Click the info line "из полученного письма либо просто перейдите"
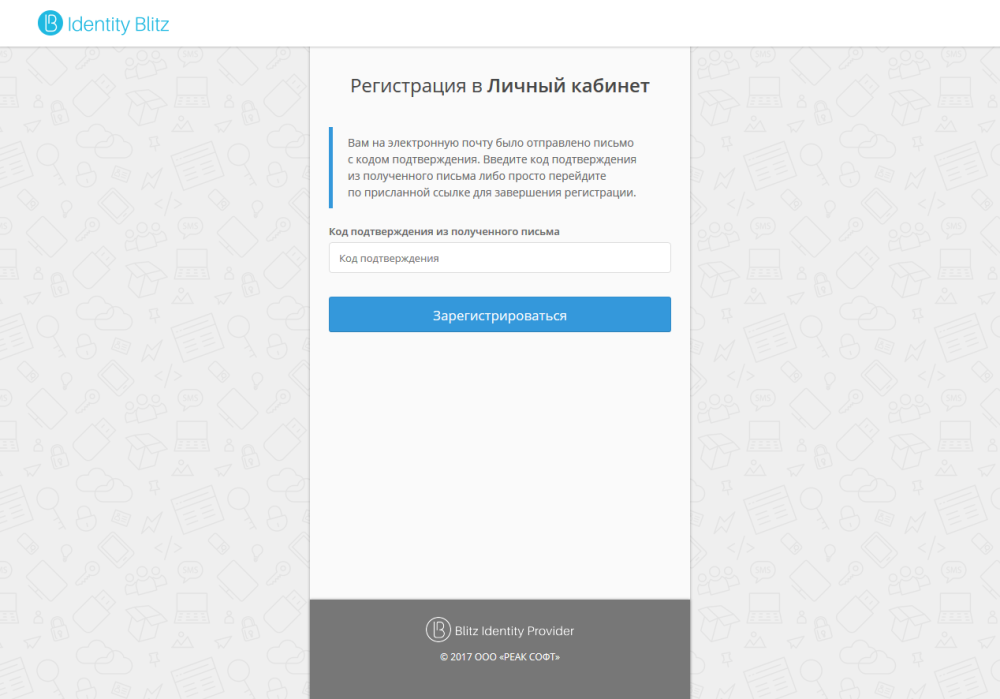 click(x=476, y=176)
